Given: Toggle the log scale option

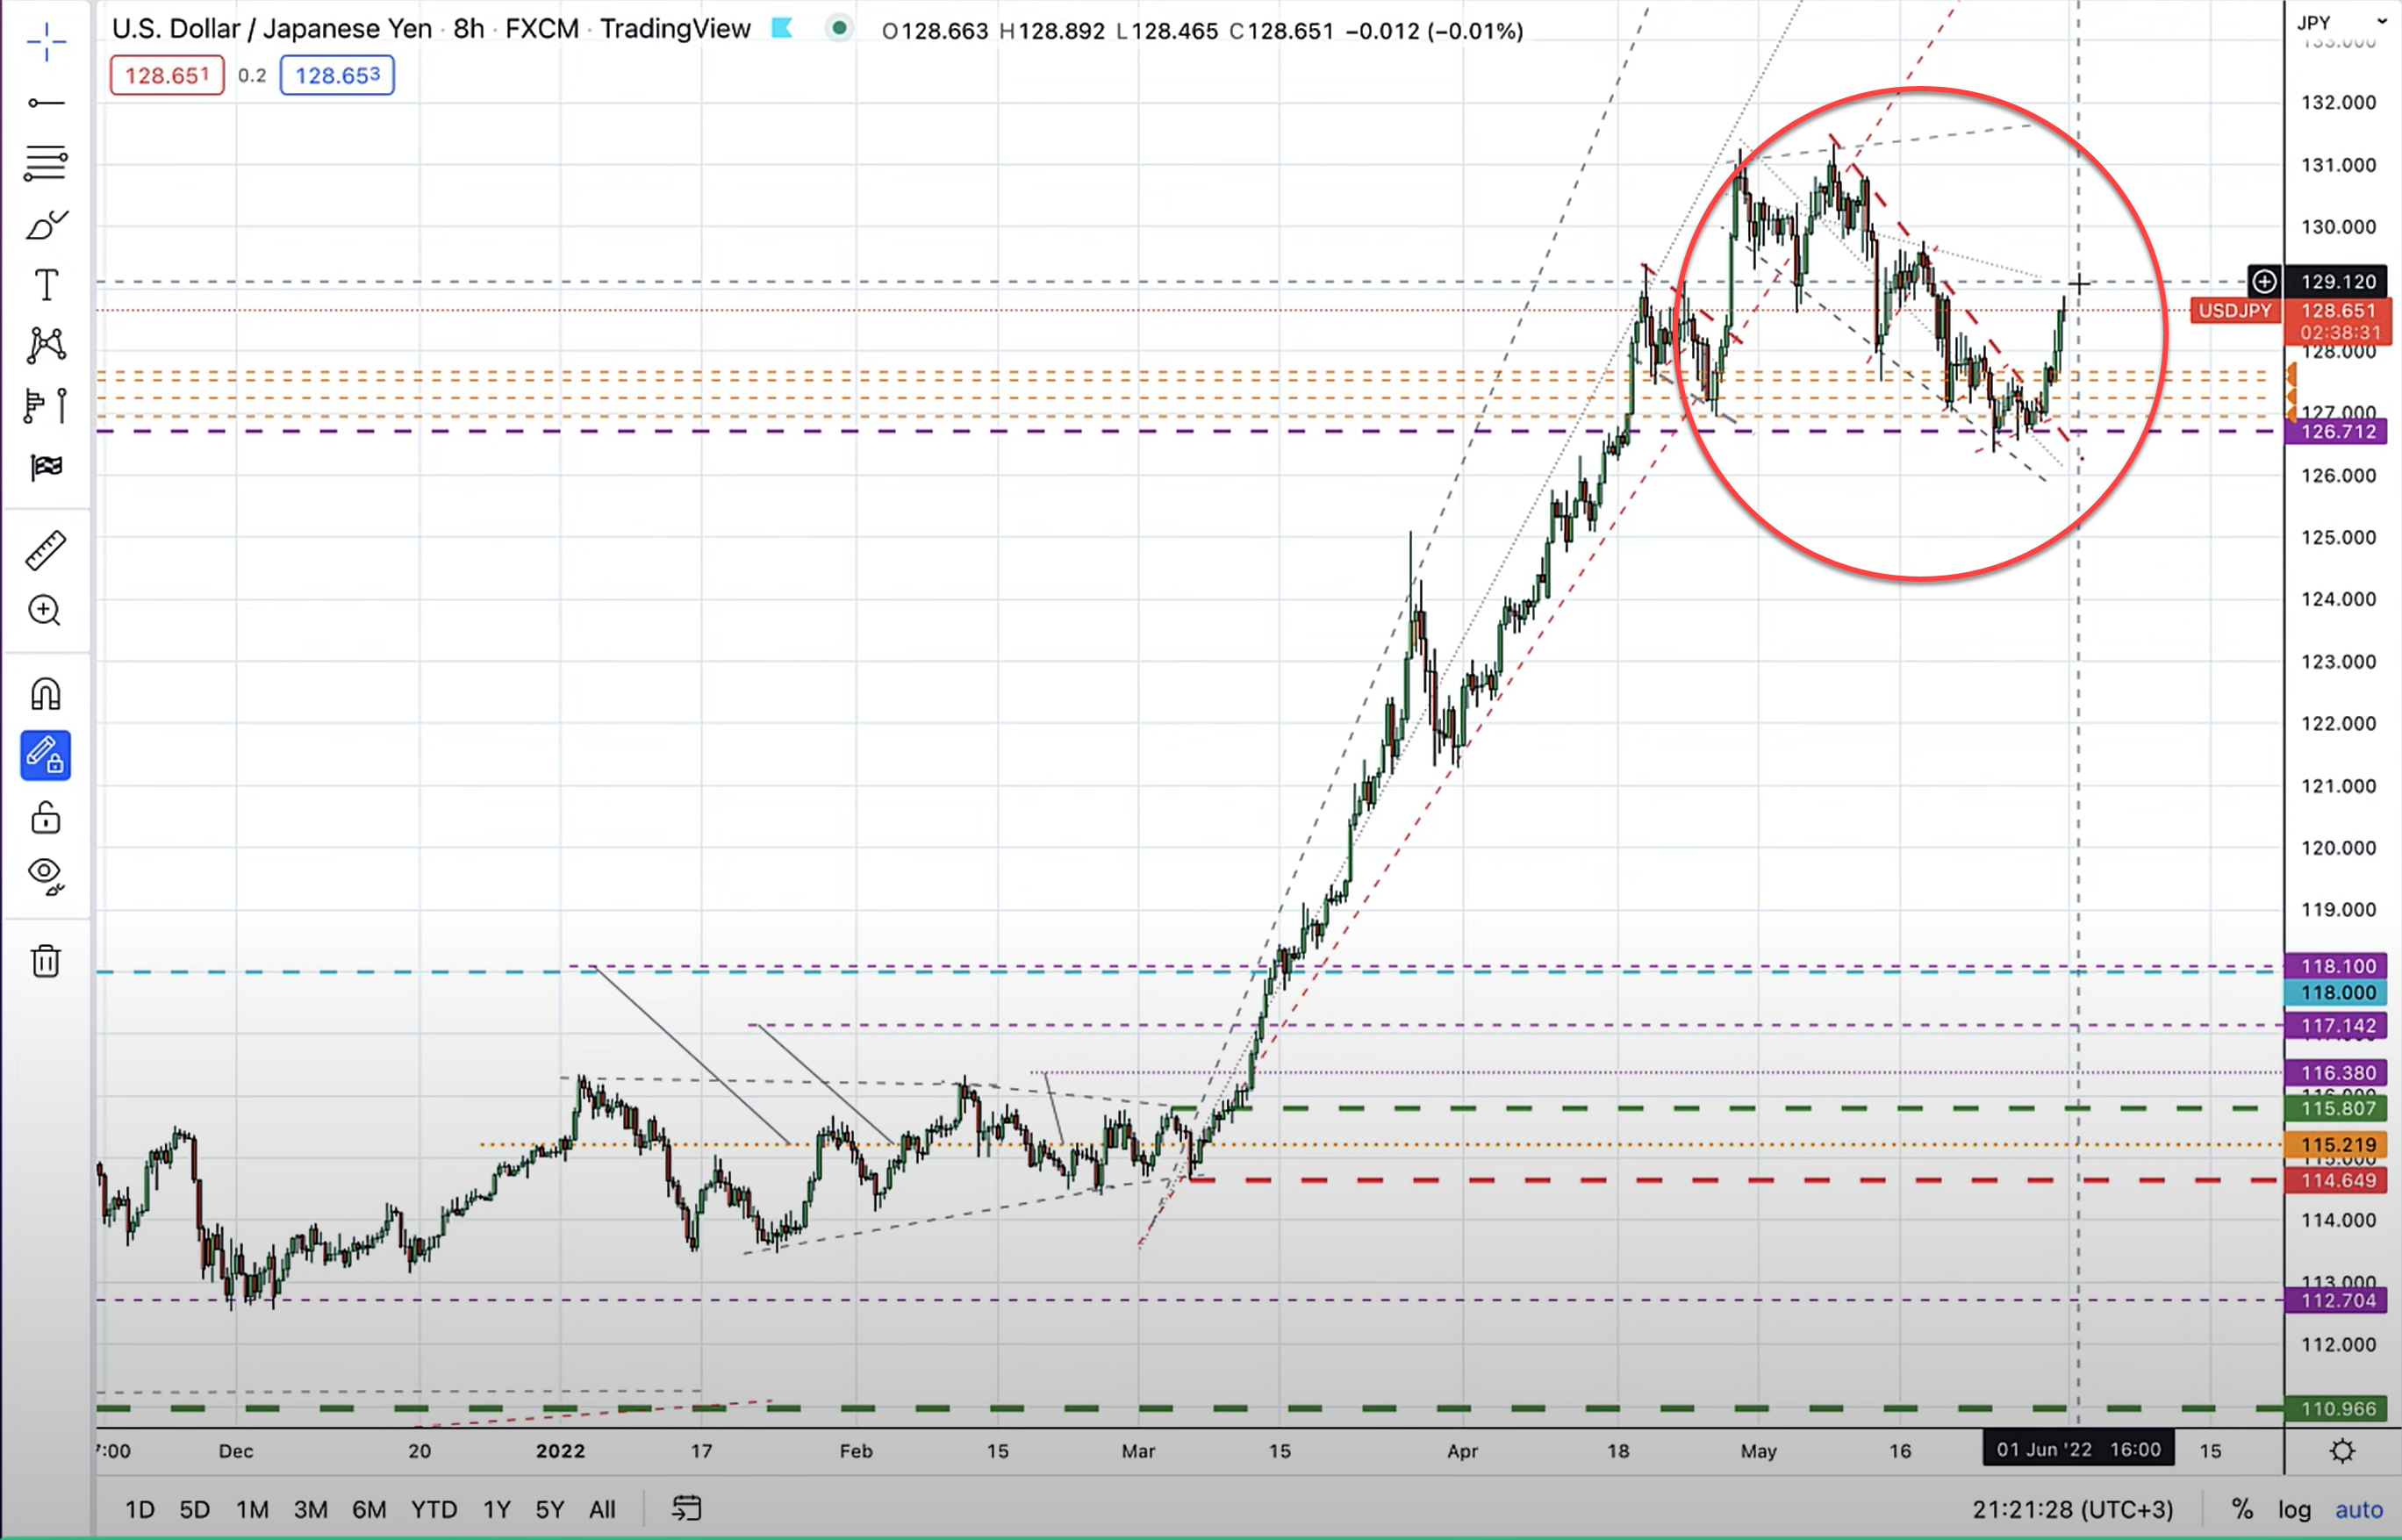Looking at the screenshot, I should coord(2294,1509).
